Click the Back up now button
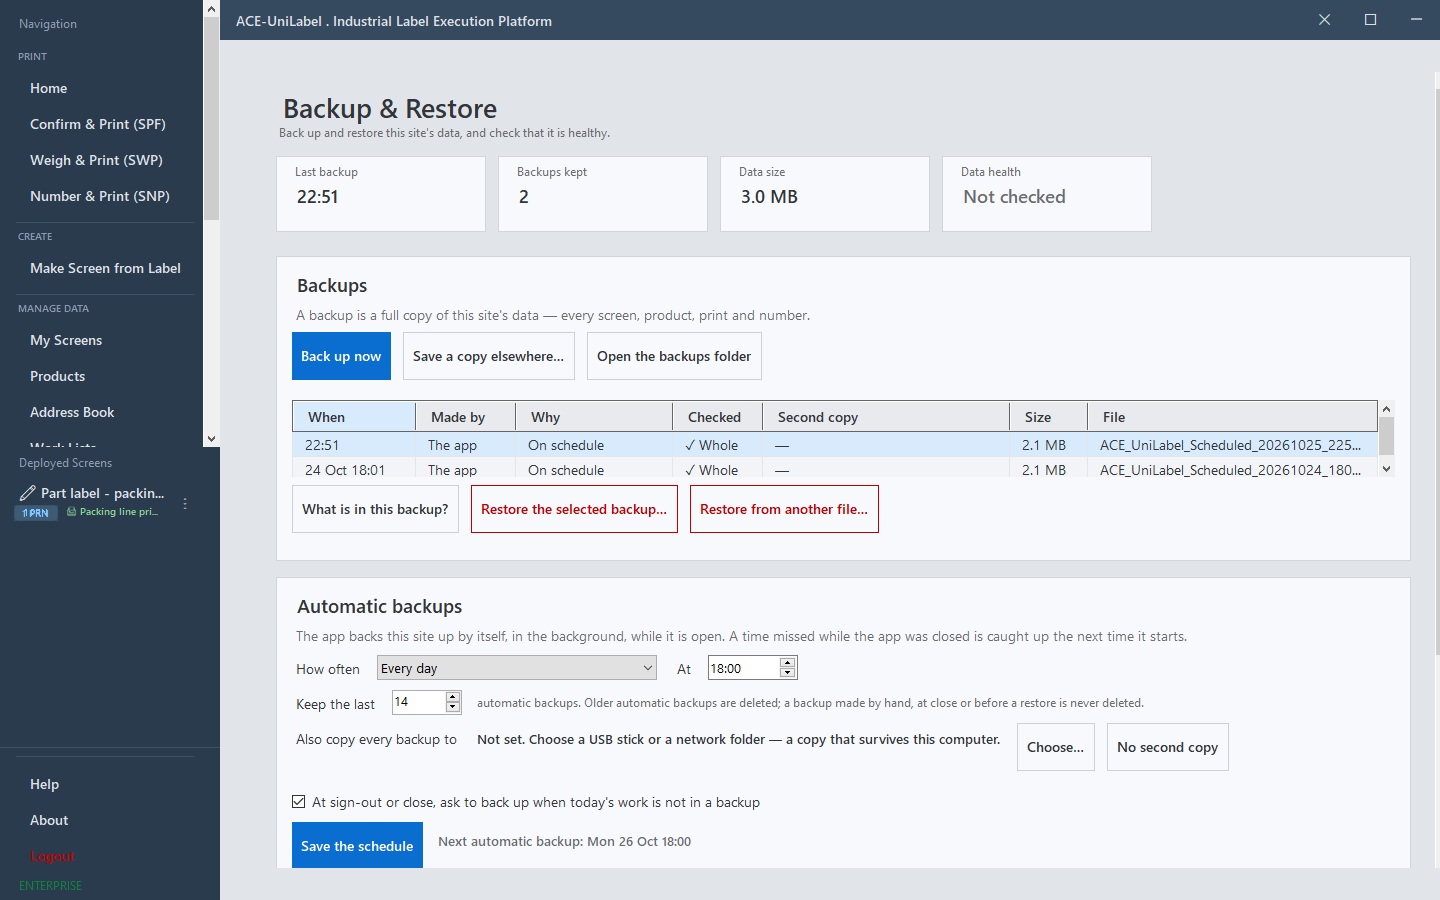Image resolution: width=1440 pixels, height=900 pixels. tap(341, 356)
